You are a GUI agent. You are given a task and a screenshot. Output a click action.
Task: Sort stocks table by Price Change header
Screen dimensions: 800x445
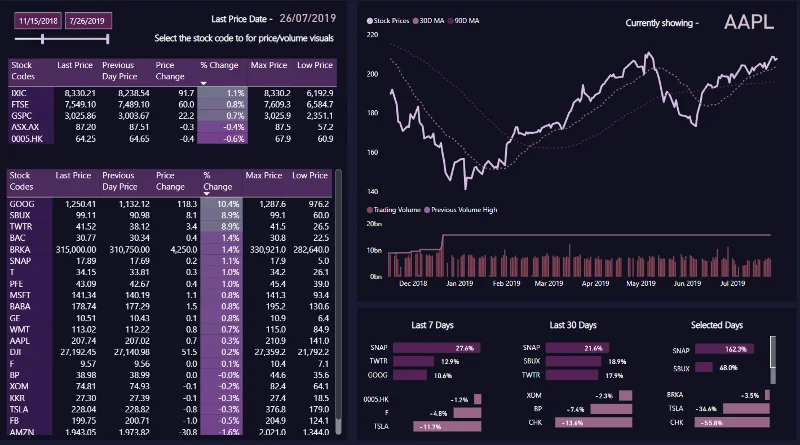coord(170,181)
